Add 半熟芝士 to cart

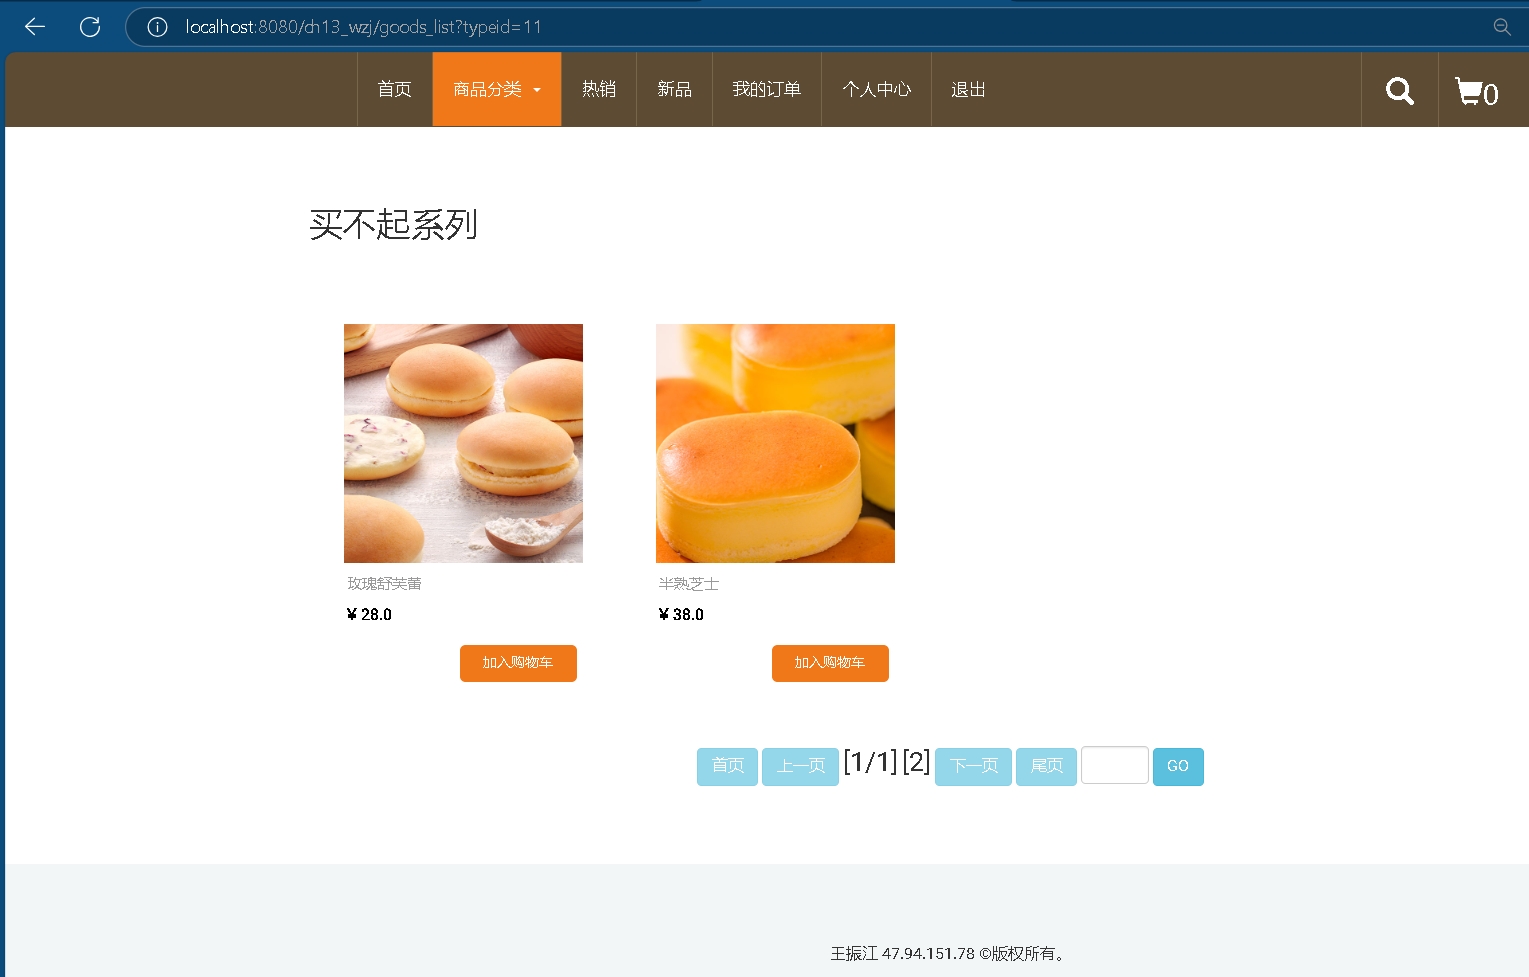(x=830, y=663)
